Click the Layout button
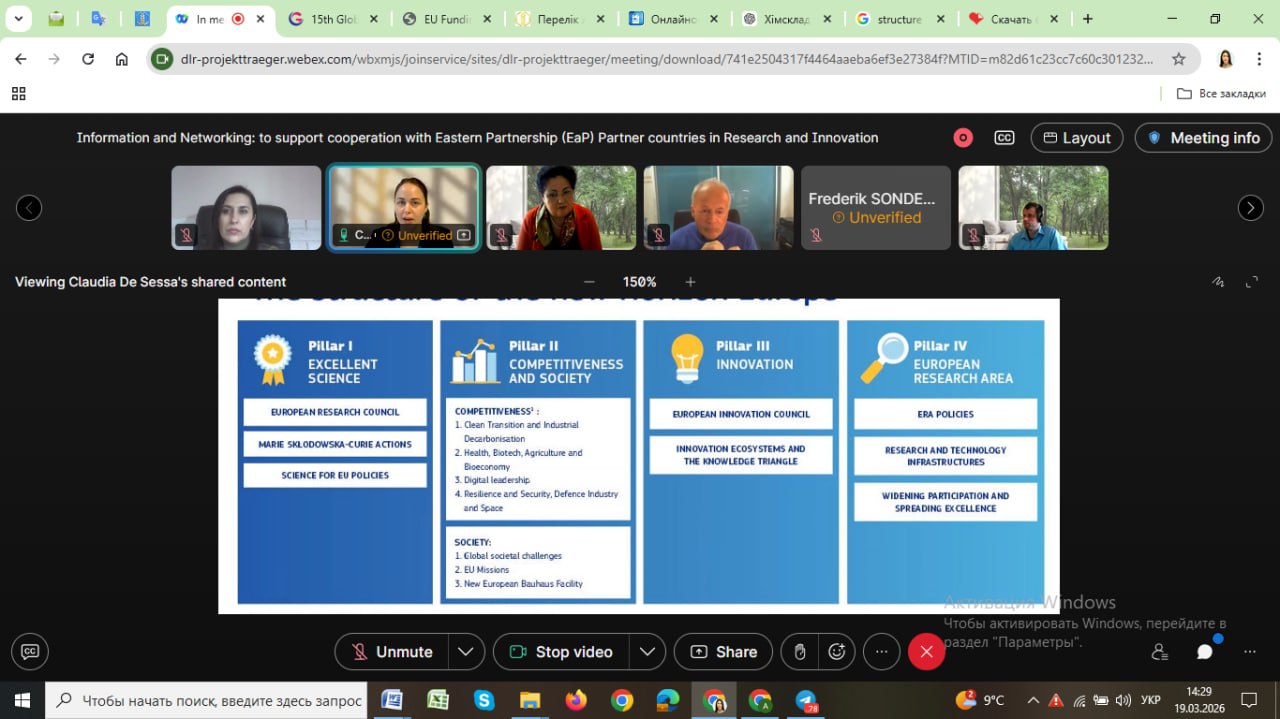Image resolution: width=1280 pixels, height=719 pixels. click(1077, 138)
